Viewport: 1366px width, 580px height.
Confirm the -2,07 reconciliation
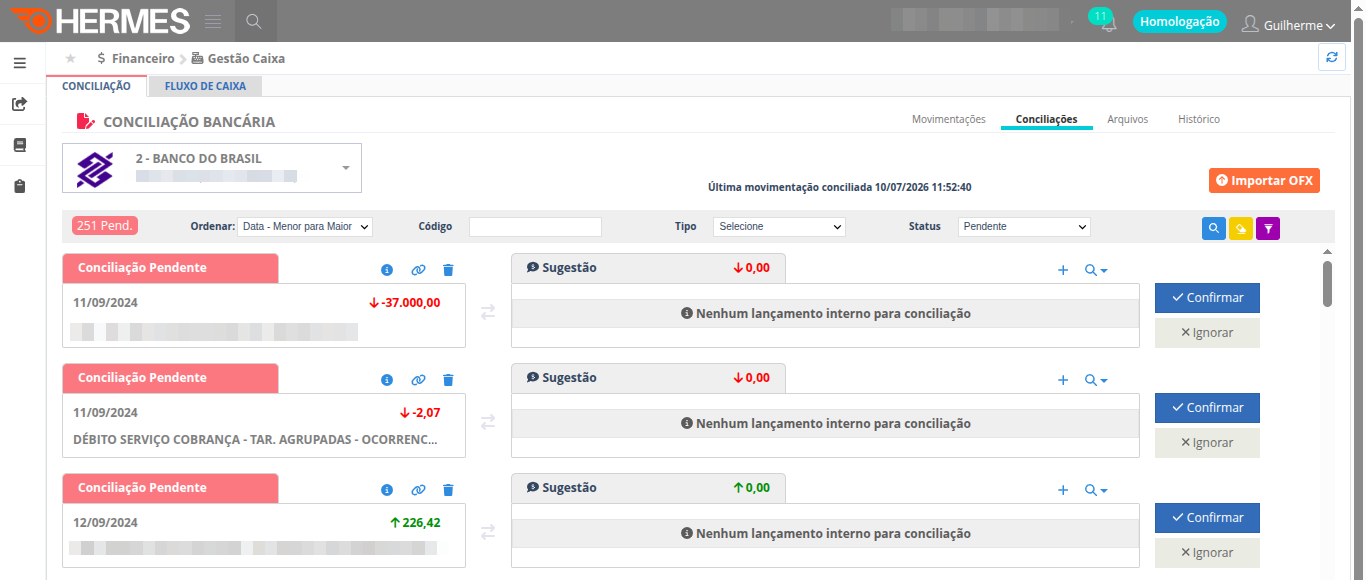click(x=1207, y=408)
